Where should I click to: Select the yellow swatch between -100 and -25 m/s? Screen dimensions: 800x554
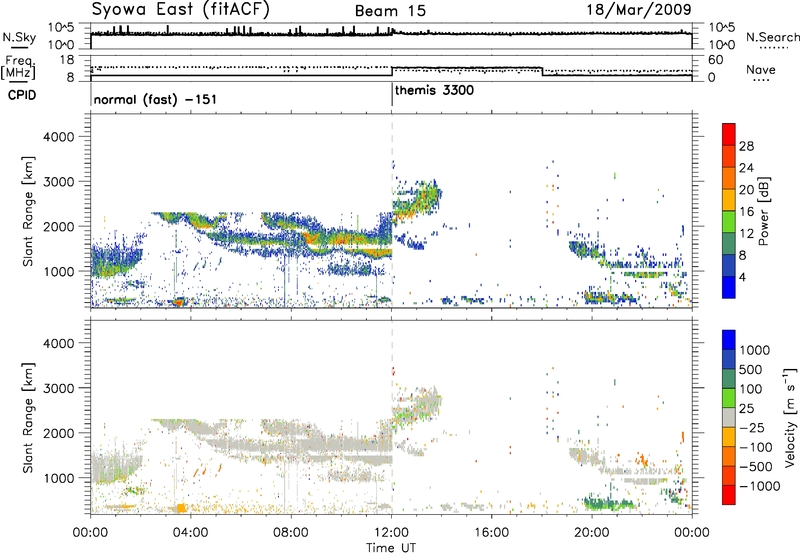729,437
